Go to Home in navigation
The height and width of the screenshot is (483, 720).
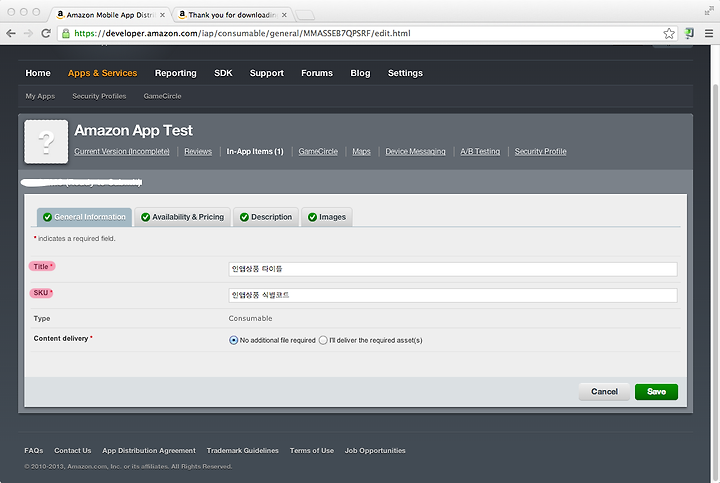tap(38, 73)
